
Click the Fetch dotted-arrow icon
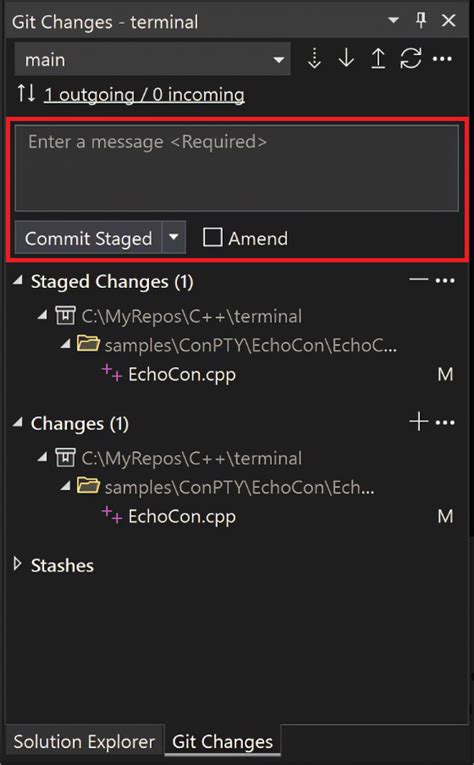(x=315, y=59)
